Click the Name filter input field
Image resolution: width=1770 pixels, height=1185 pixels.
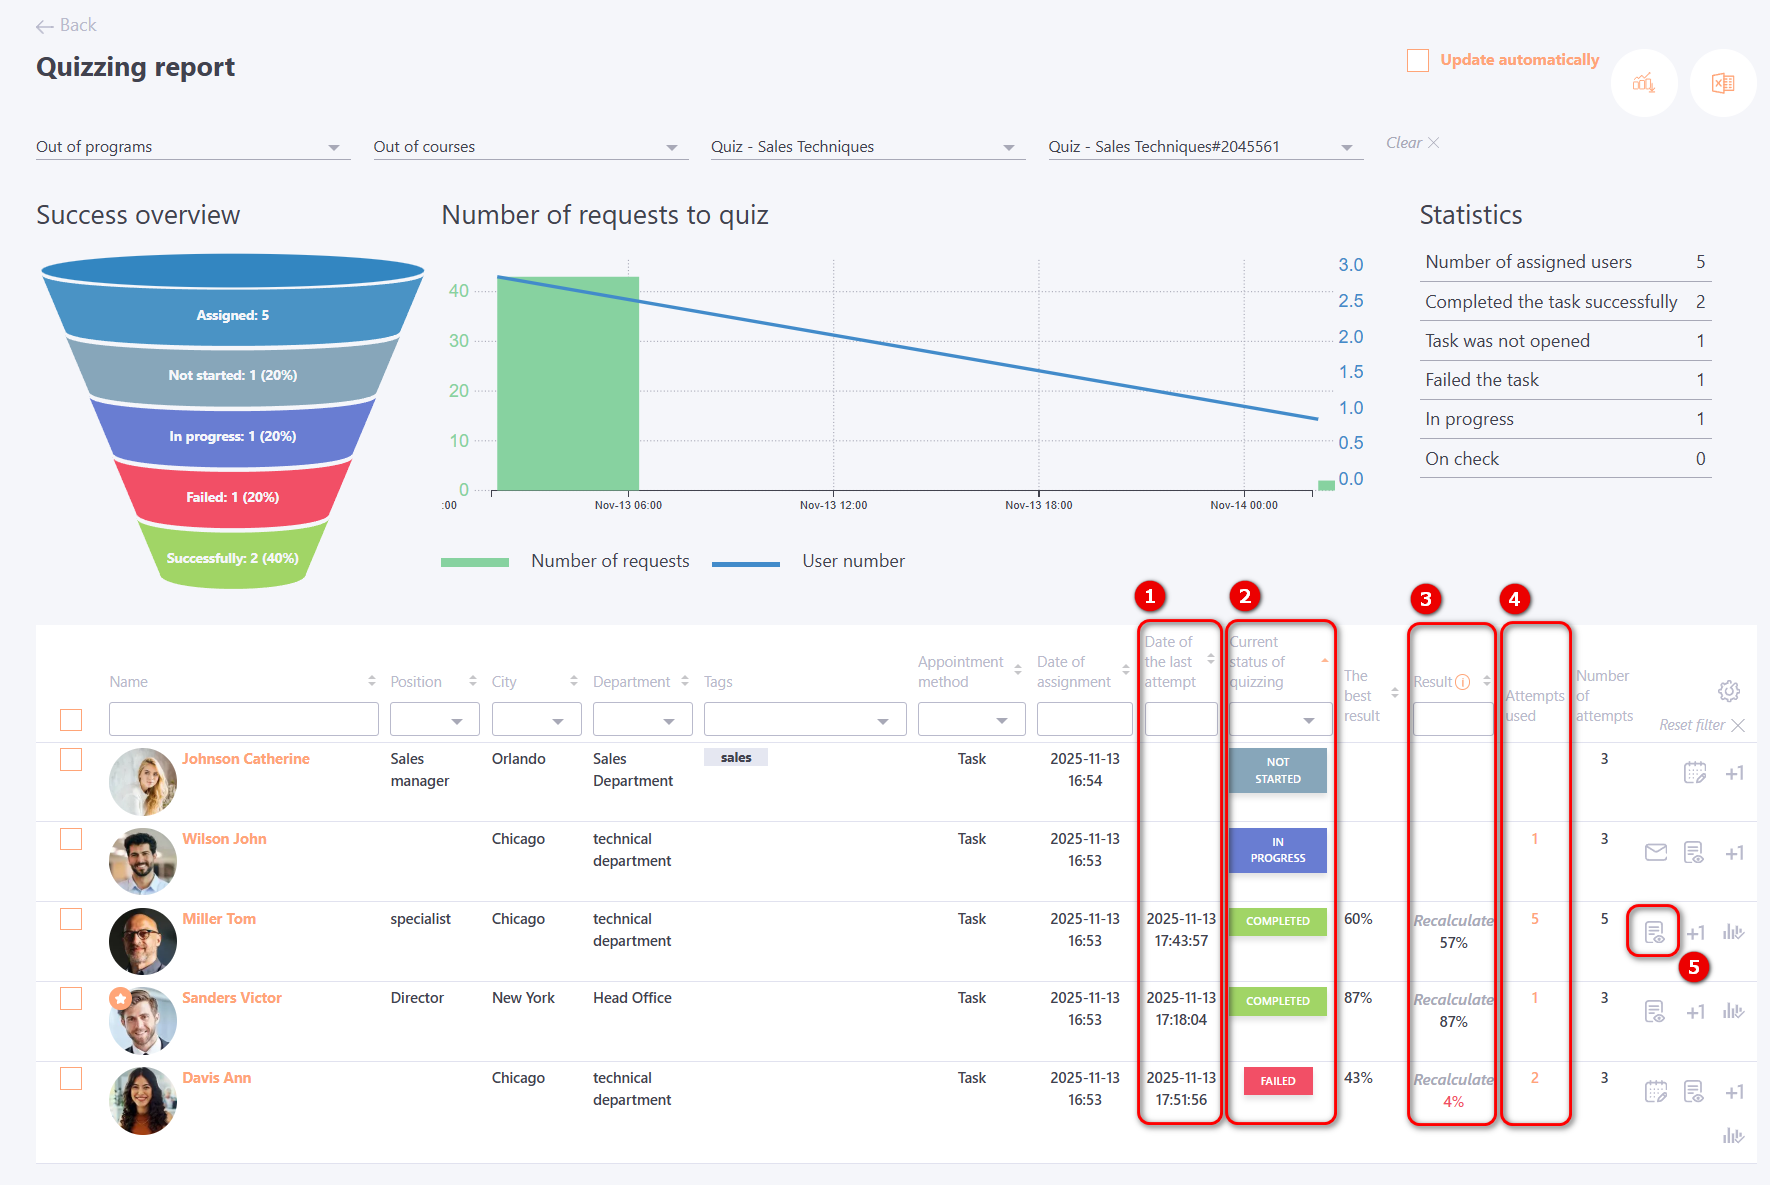click(243, 719)
